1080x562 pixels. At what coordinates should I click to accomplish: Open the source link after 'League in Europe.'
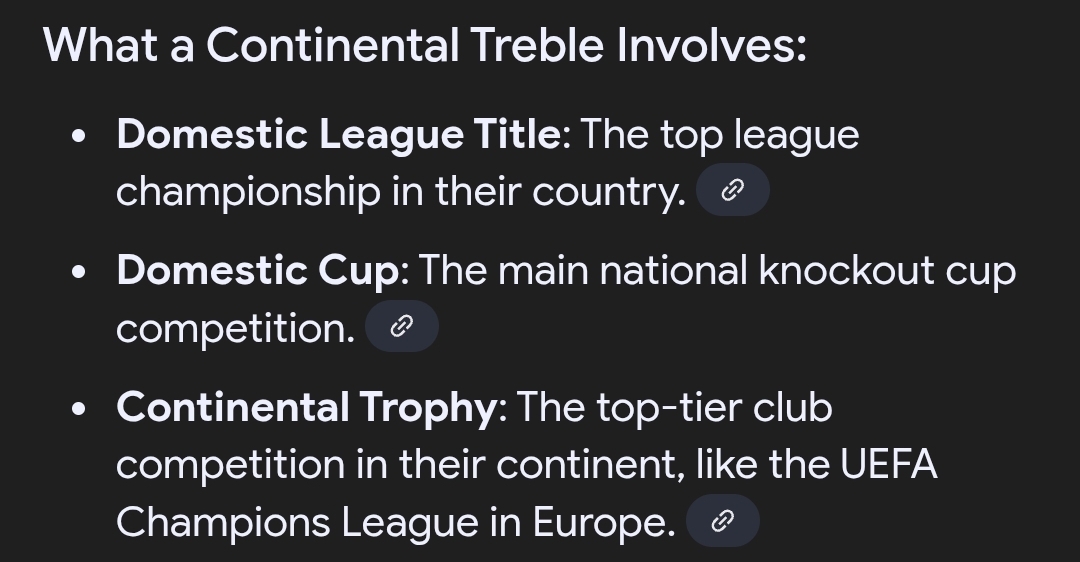723,521
